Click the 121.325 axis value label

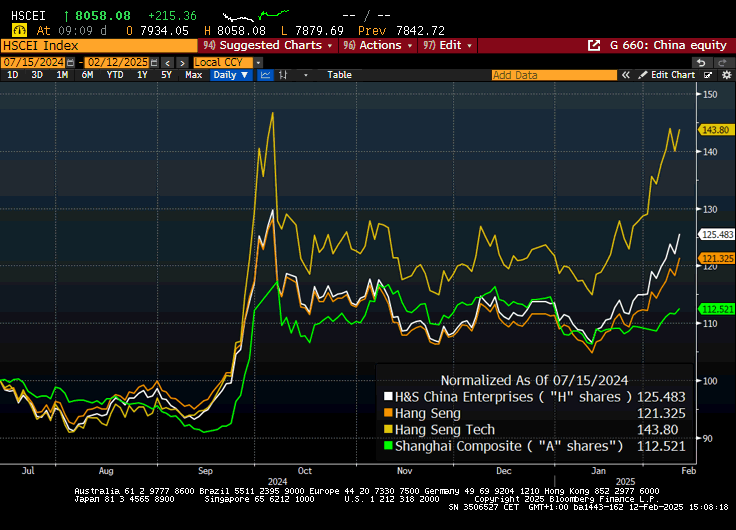pos(717,258)
